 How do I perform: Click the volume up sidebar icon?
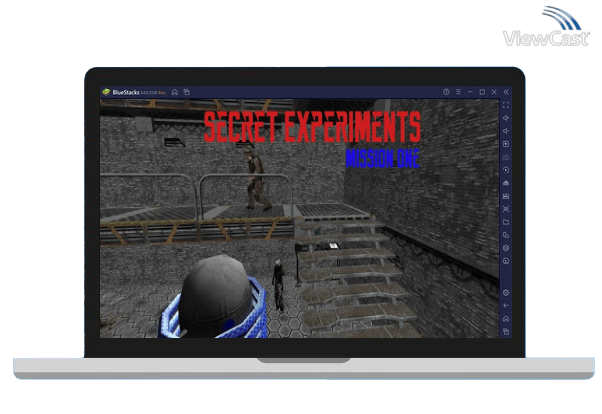click(x=506, y=118)
